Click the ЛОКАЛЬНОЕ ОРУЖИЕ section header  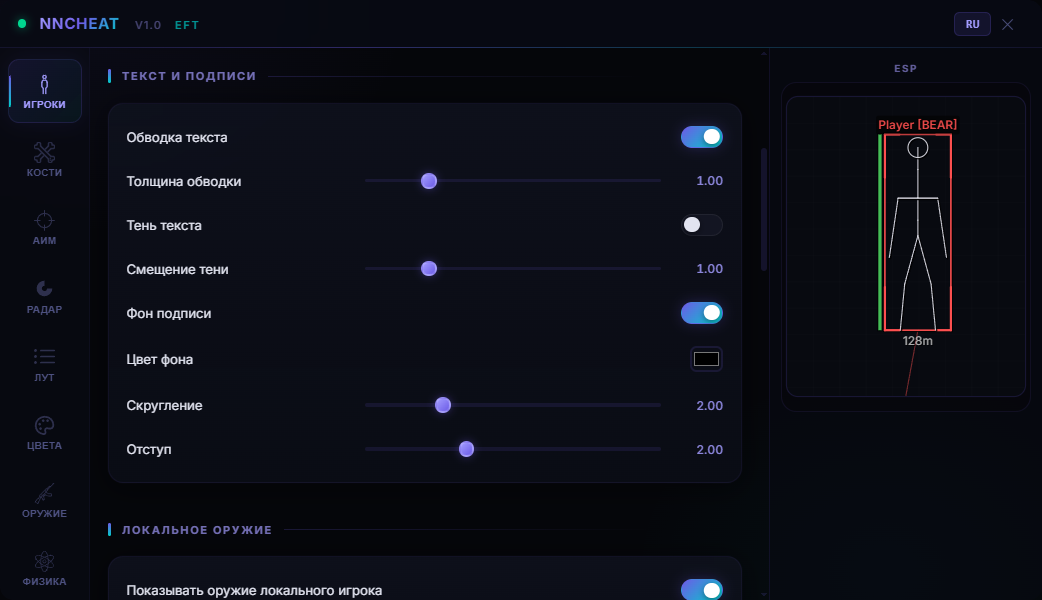(x=197, y=530)
